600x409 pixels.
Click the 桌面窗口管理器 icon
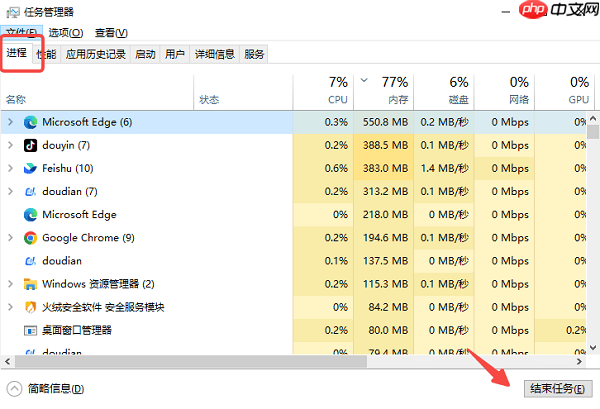point(30,330)
